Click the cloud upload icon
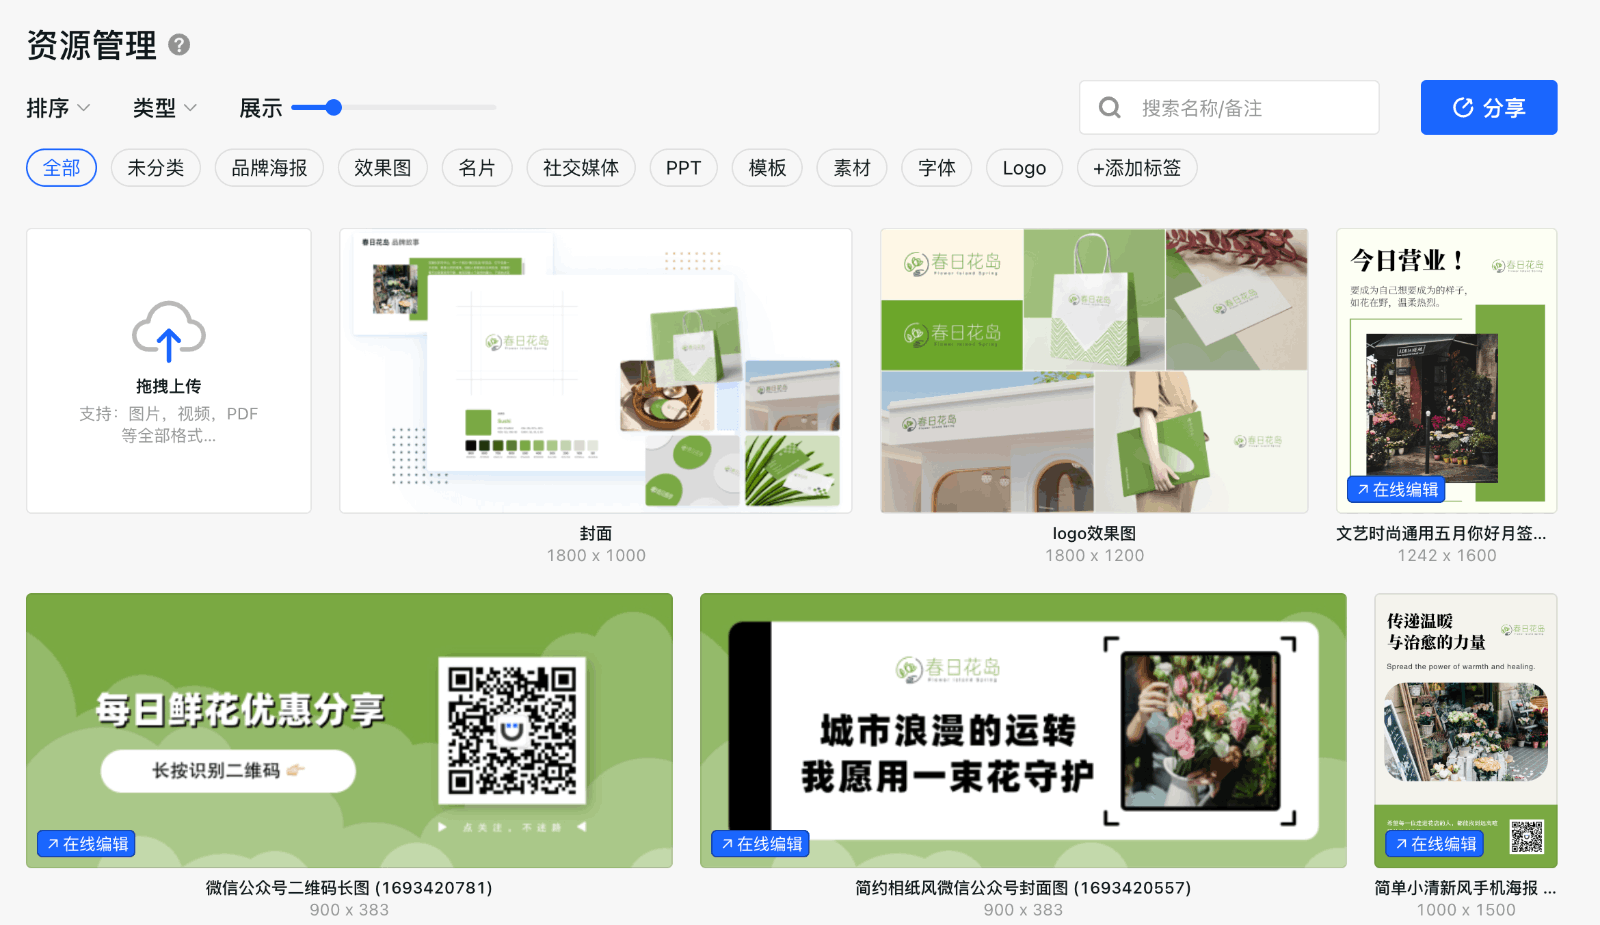 169,332
